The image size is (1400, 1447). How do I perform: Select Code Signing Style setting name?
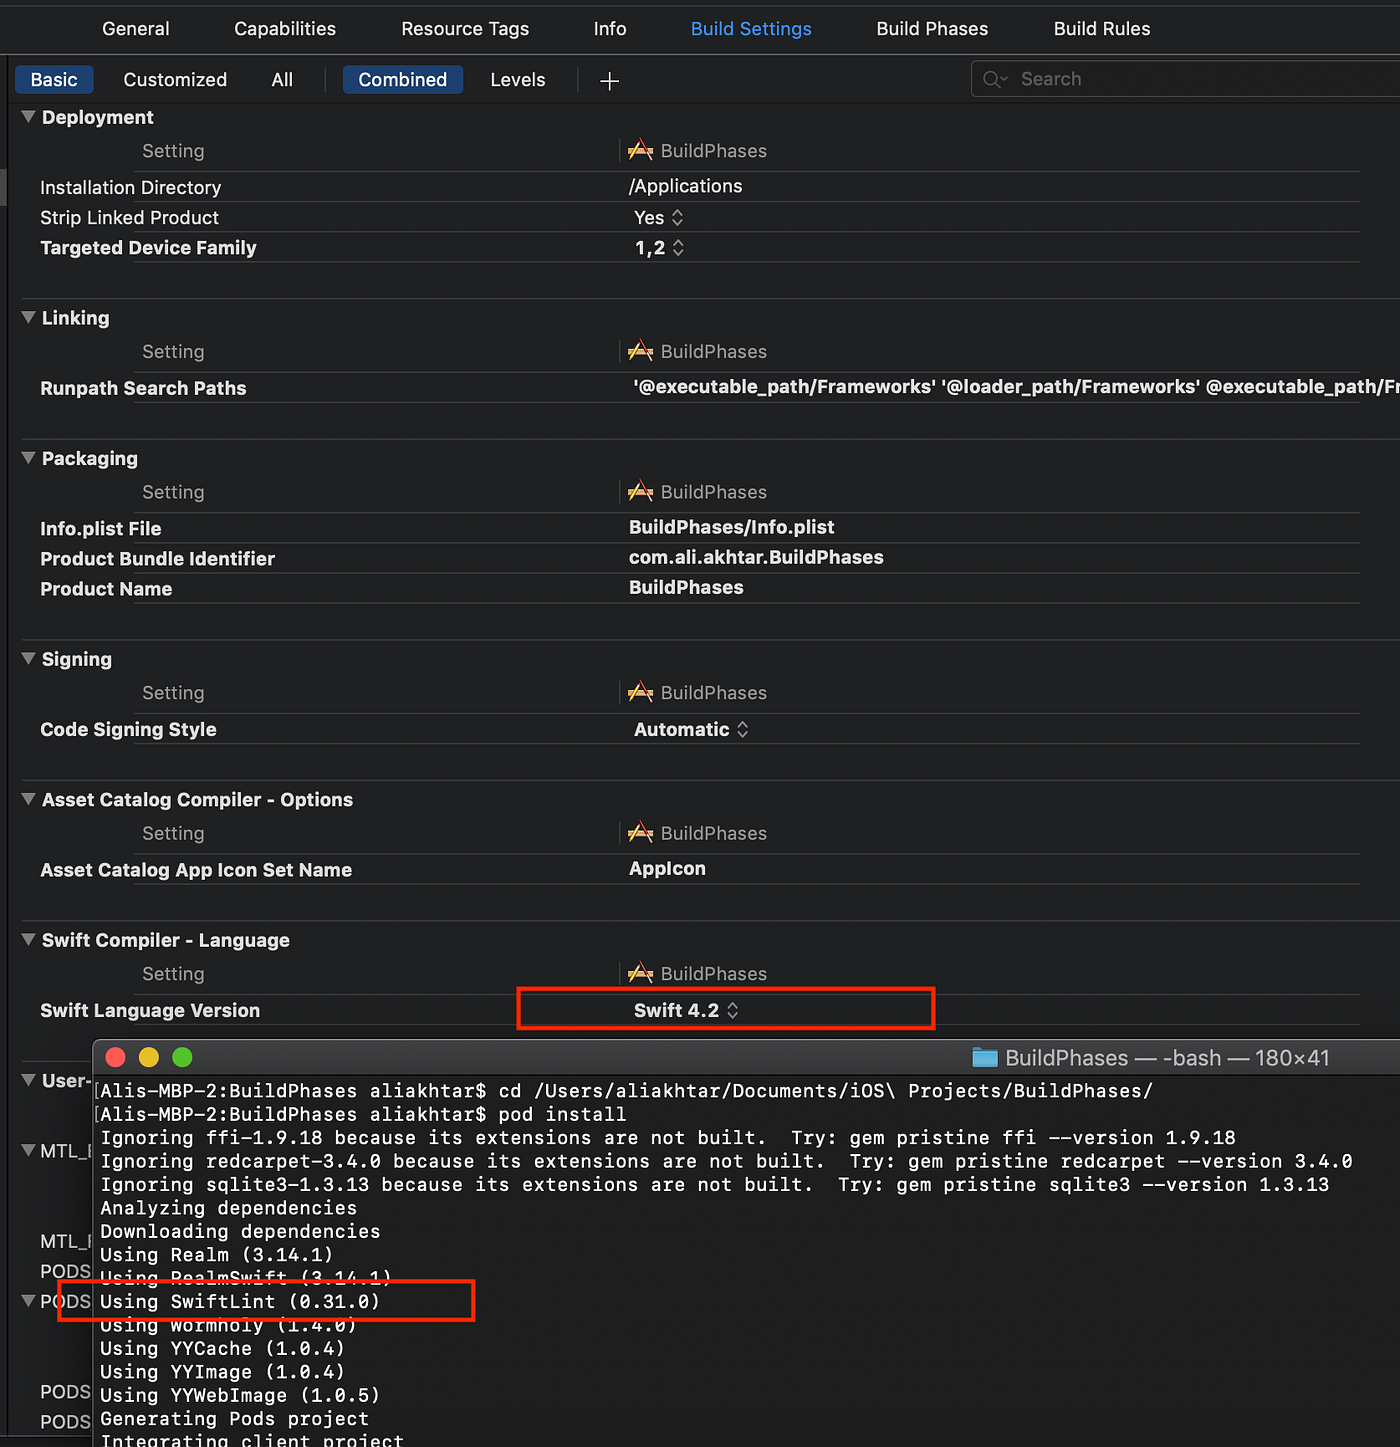[128, 729]
